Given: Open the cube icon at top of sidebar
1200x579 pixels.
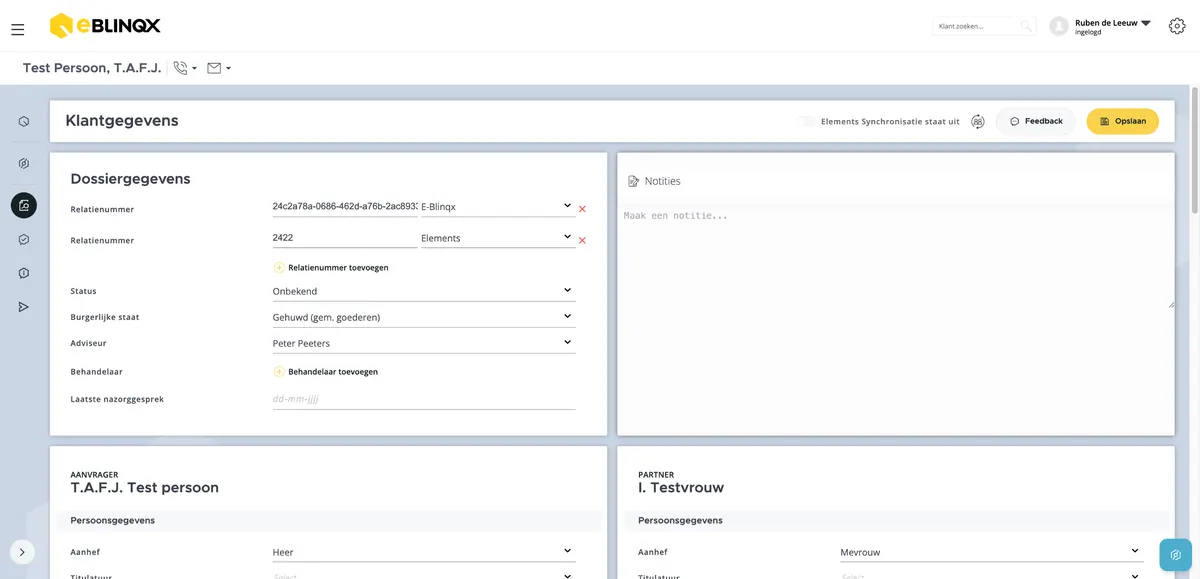Looking at the screenshot, I should (x=24, y=122).
